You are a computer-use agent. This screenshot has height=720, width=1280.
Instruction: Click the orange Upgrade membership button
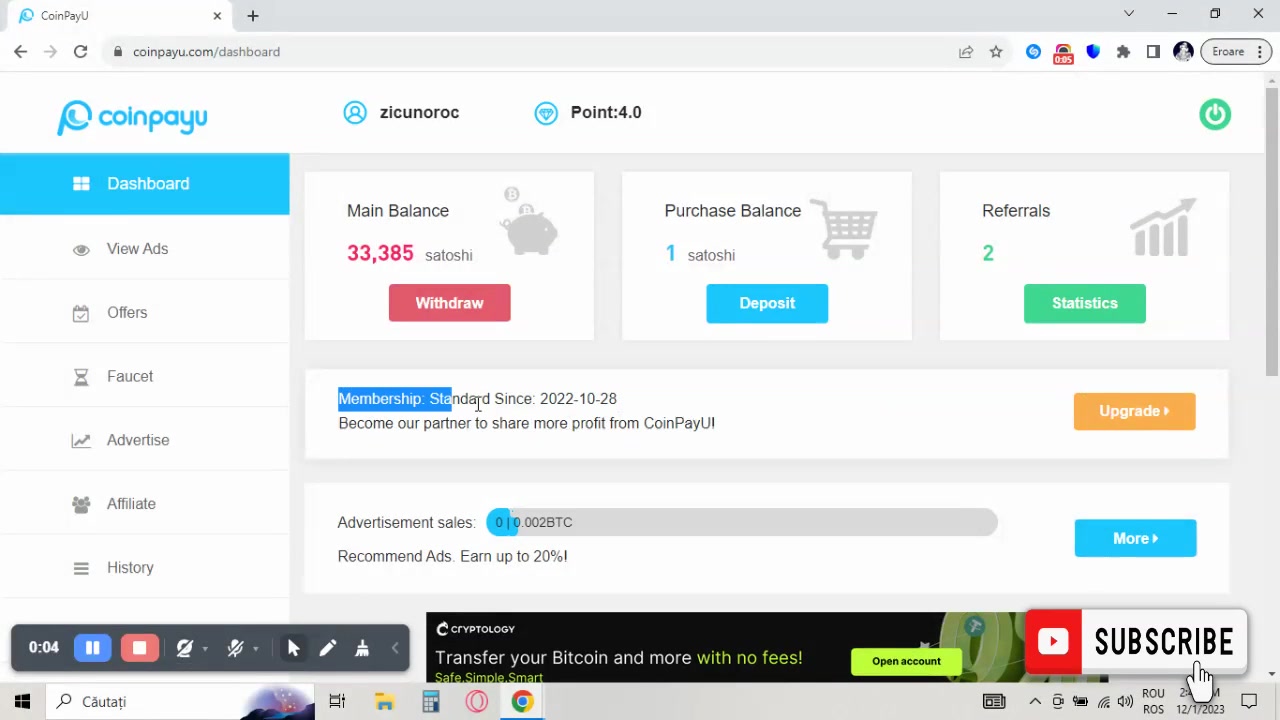(x=1134, y=411)
